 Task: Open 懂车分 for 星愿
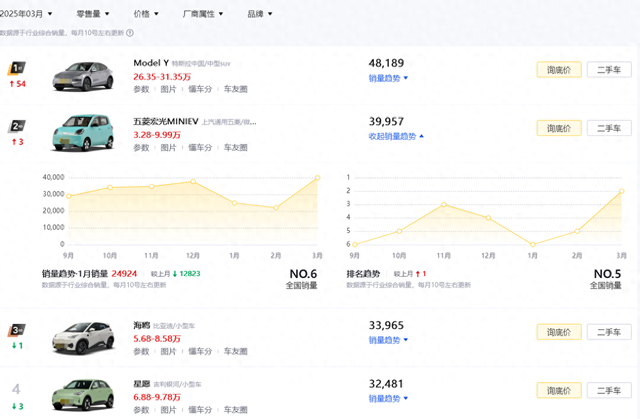click(200, 410)
